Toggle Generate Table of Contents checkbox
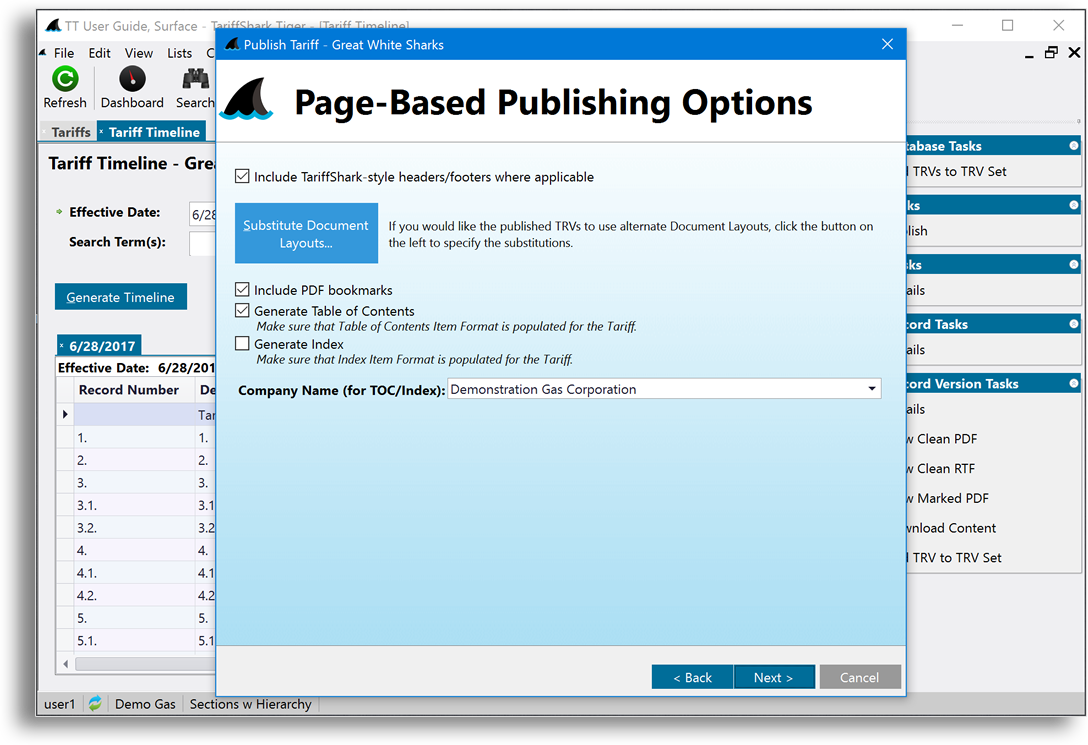The image size is (1088, 745). (242, 310)
